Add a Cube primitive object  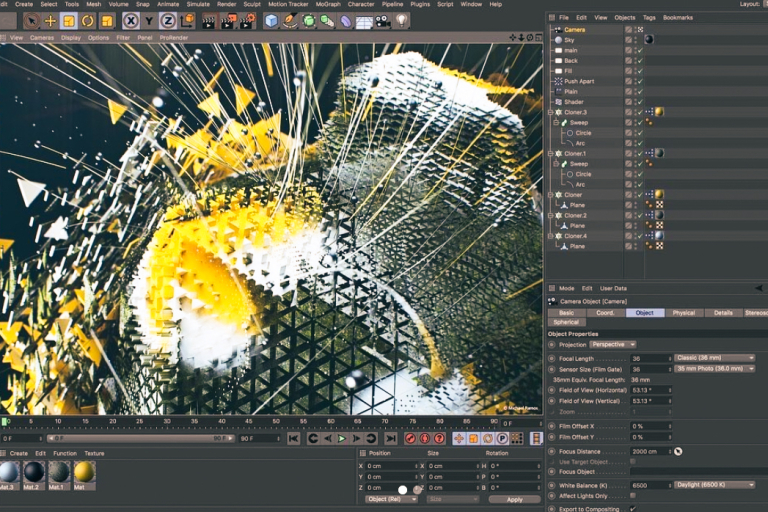[x=271, y=21]
